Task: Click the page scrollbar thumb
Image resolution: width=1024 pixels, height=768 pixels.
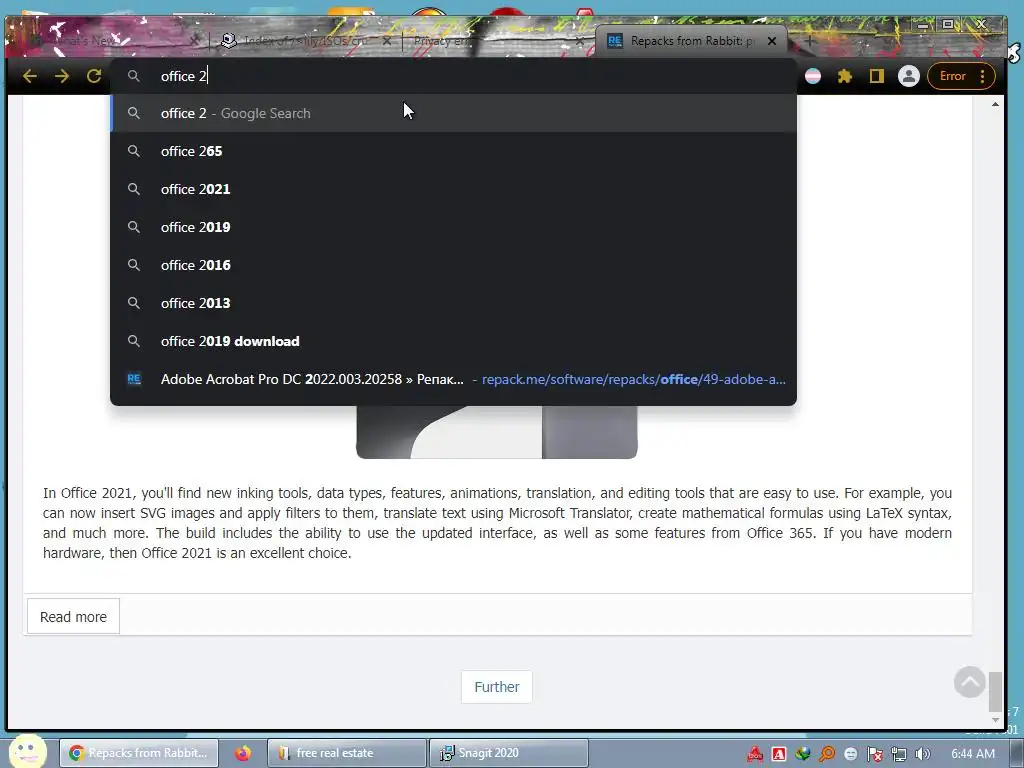Action: coord(995,691)
